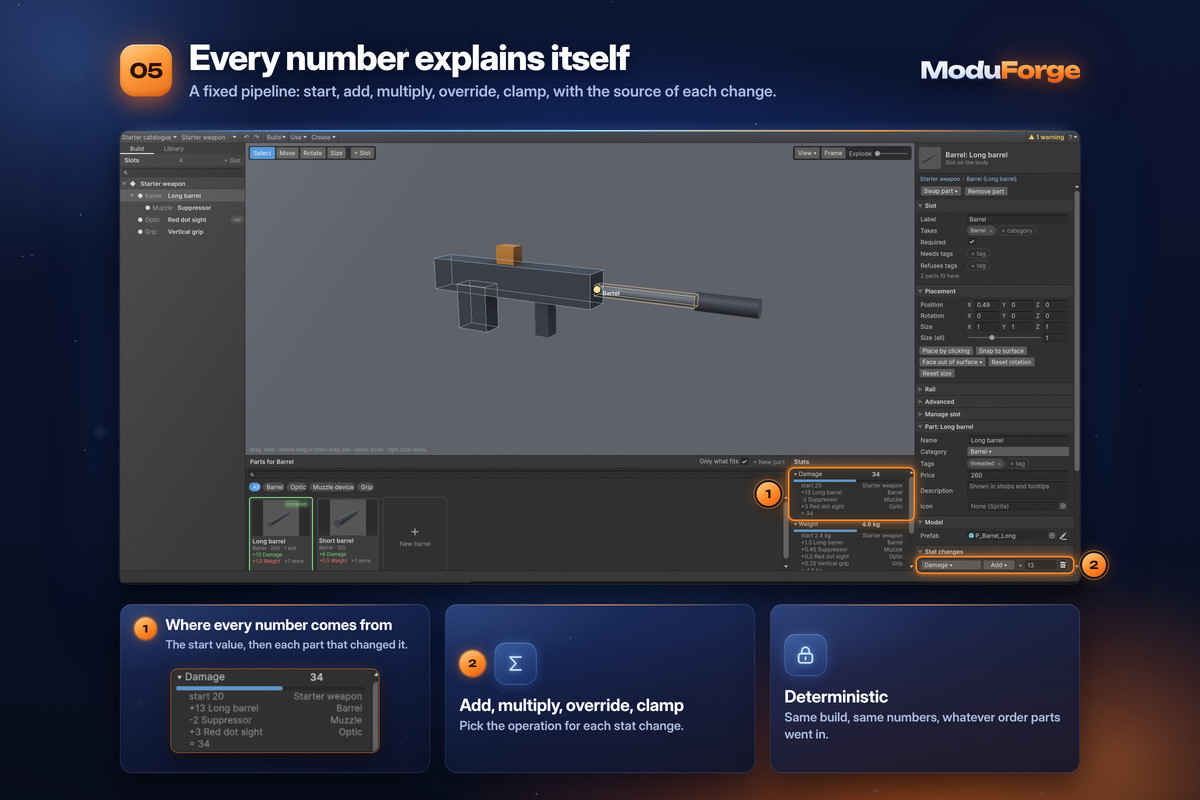Open the Starter weapon dropdown in the toolbar
Viewport: 1200px width, 800px height.
pos(209,137)
